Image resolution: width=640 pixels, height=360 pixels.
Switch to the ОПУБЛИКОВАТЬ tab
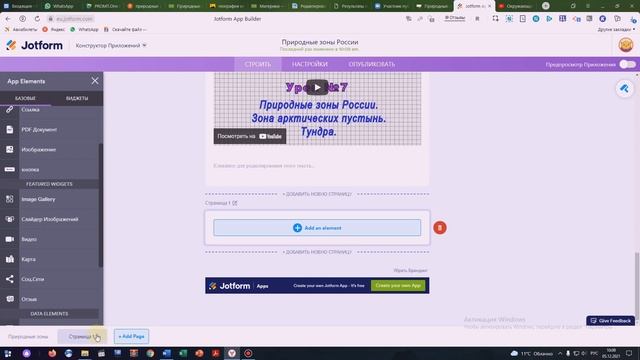tap(371, 64)
